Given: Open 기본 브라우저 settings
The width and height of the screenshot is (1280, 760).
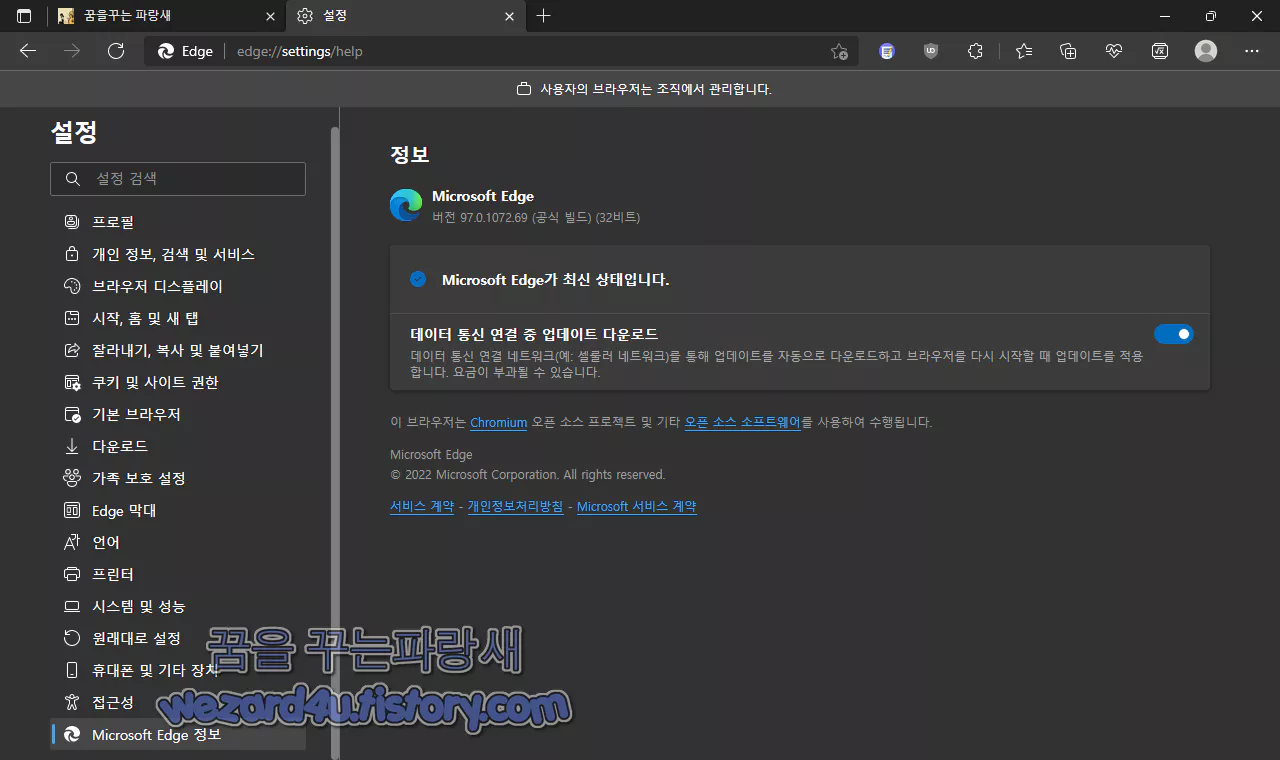Looking at the screenshot, I should coord(178,414).
